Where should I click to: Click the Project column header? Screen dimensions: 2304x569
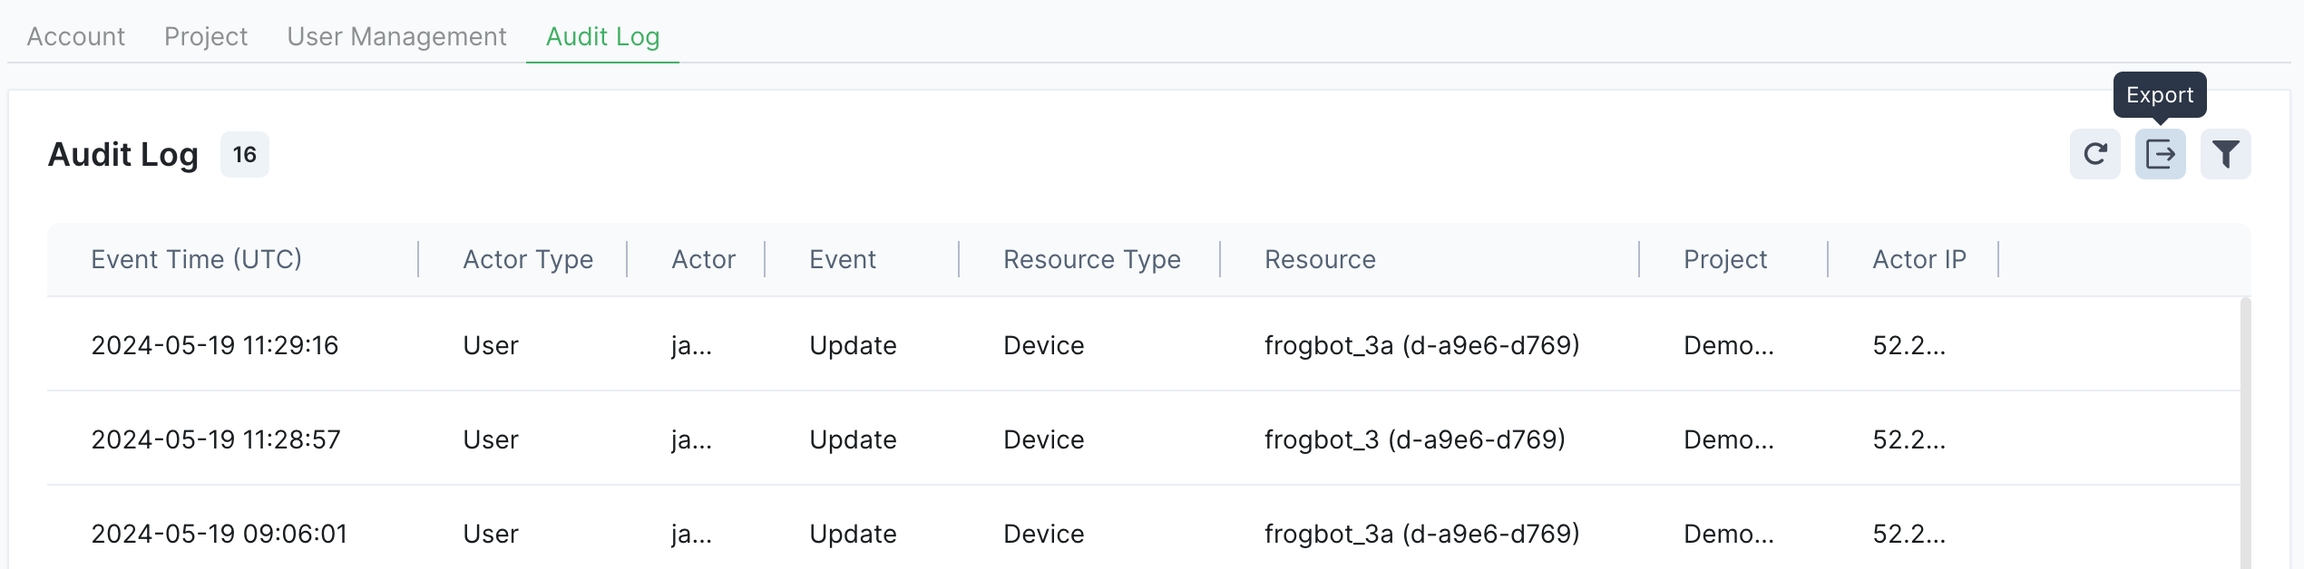point(1724,259)
